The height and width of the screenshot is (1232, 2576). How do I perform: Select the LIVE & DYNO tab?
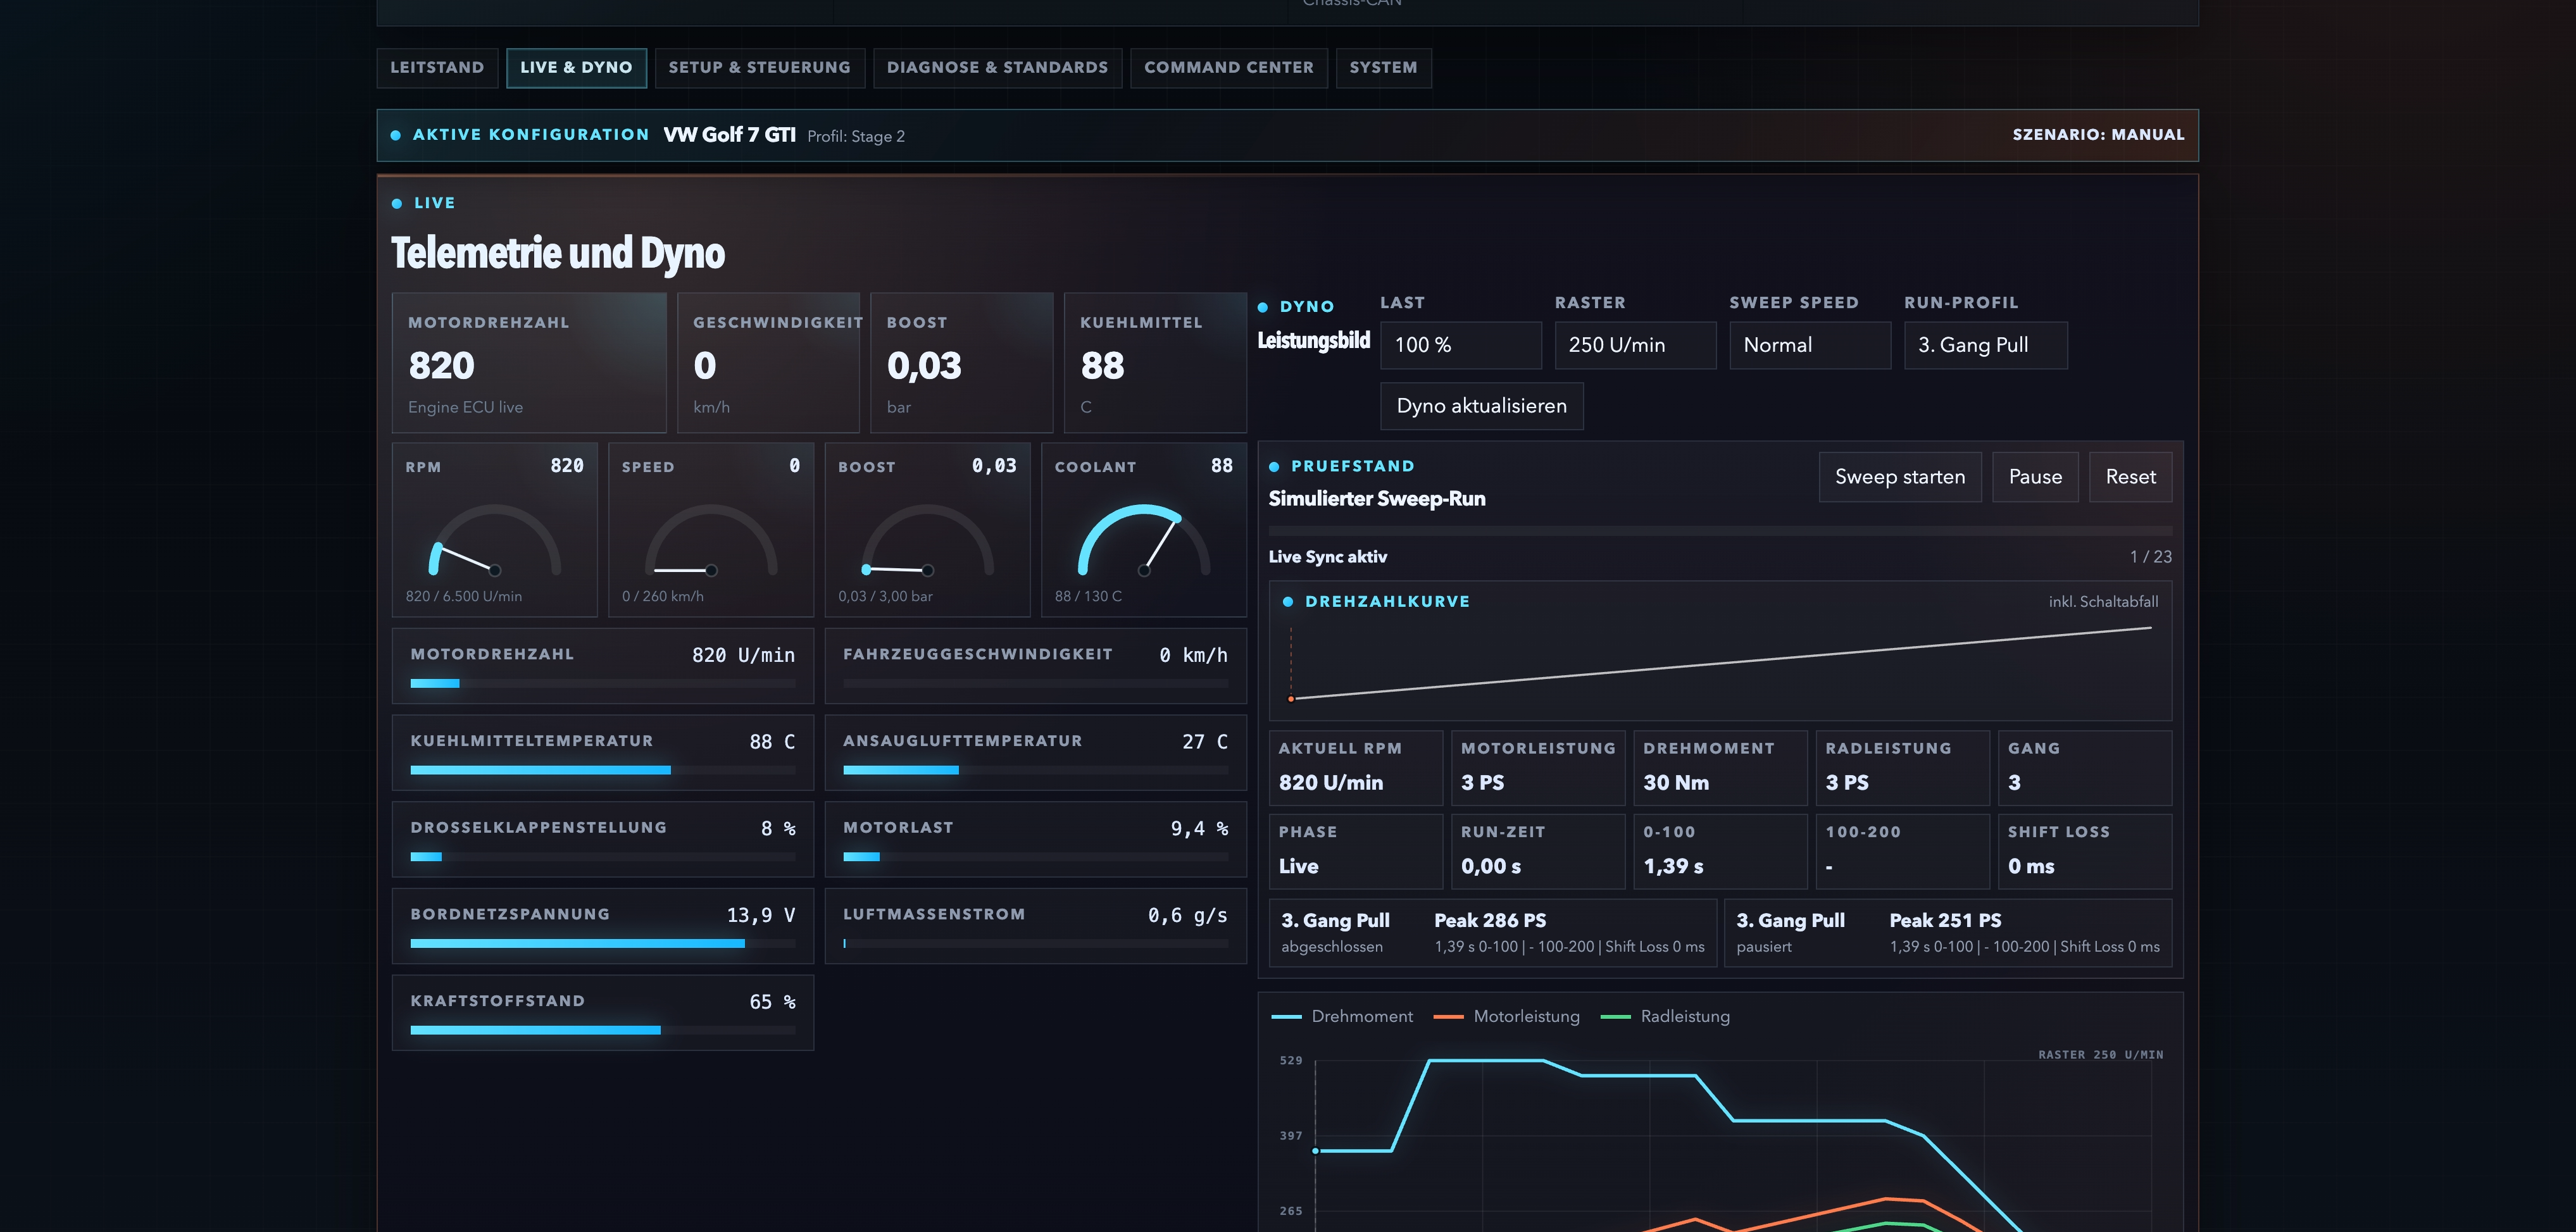(x=576, y=68)
